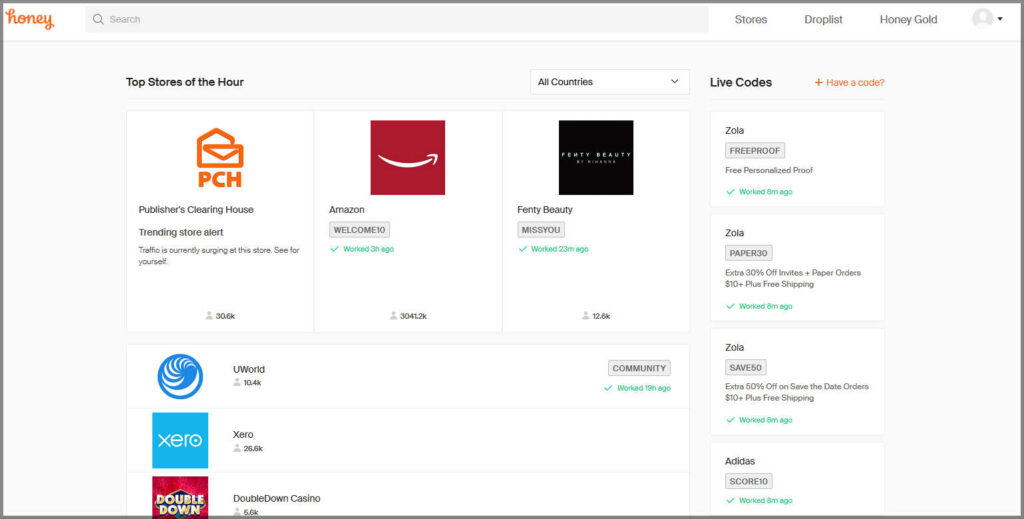Screen dimensions: 1024x519
Task: Click into the Search input field
Action: pyautogui.click(x=400, y=19)
